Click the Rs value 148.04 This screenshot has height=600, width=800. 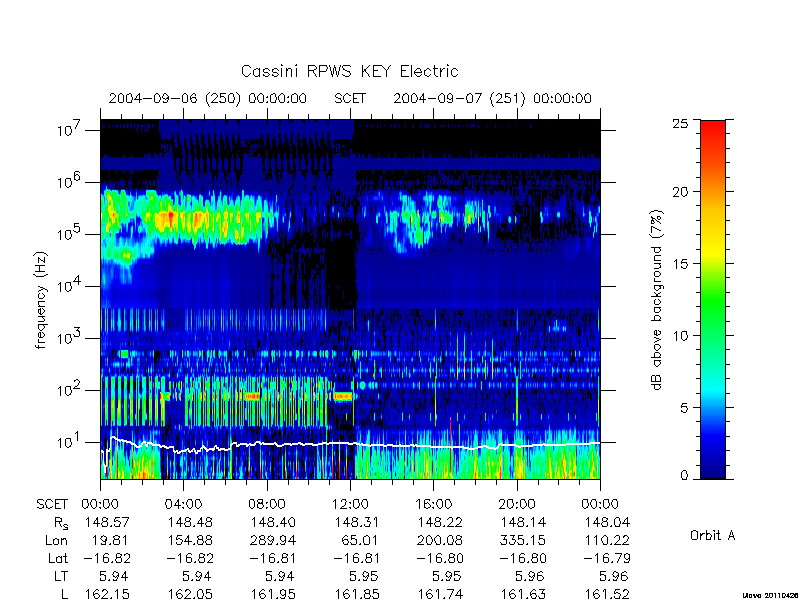tap(607, 522)
